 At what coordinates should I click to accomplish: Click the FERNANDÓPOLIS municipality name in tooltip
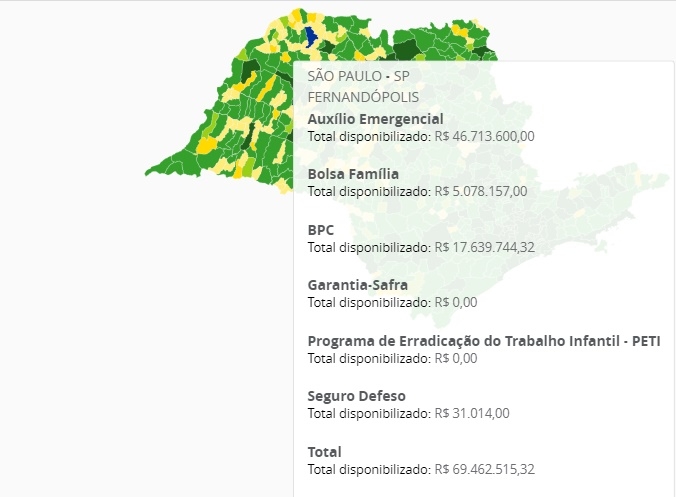(x=363, y=97)
